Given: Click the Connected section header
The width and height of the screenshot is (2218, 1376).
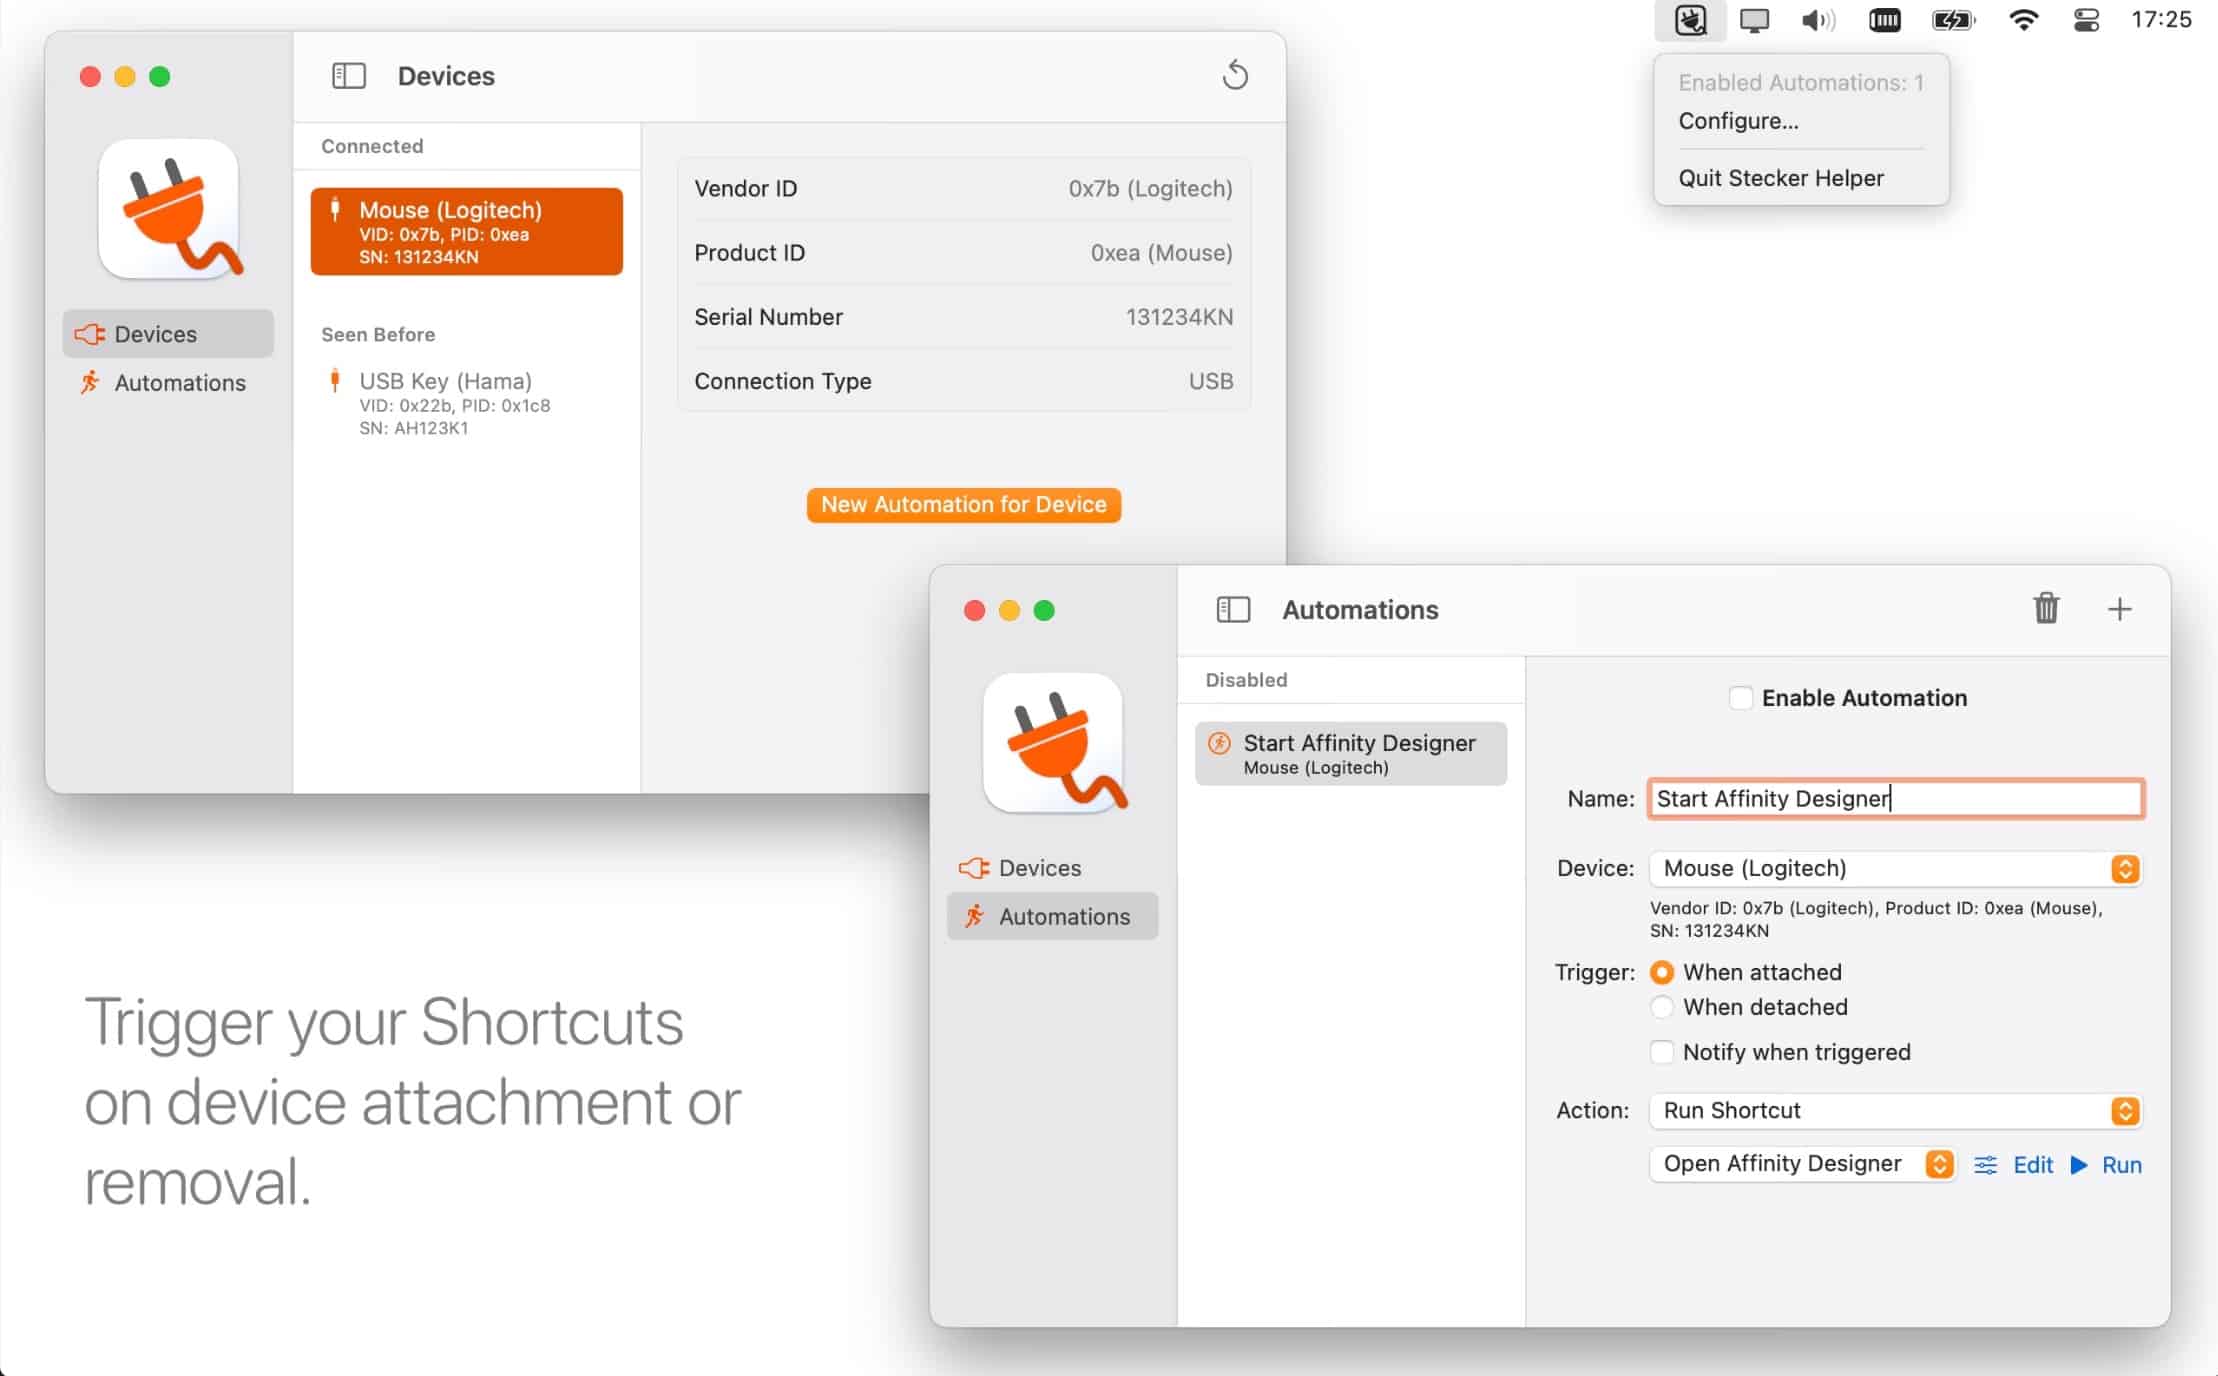Looking at the screenshot, I should click(x=372, y=146).
